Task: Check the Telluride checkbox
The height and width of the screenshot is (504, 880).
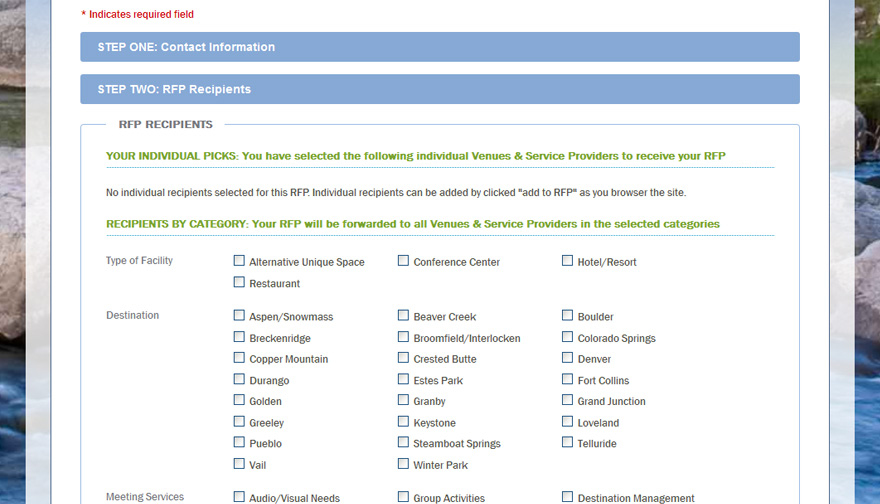Action: pyautogui.click(x=567, y=442)
